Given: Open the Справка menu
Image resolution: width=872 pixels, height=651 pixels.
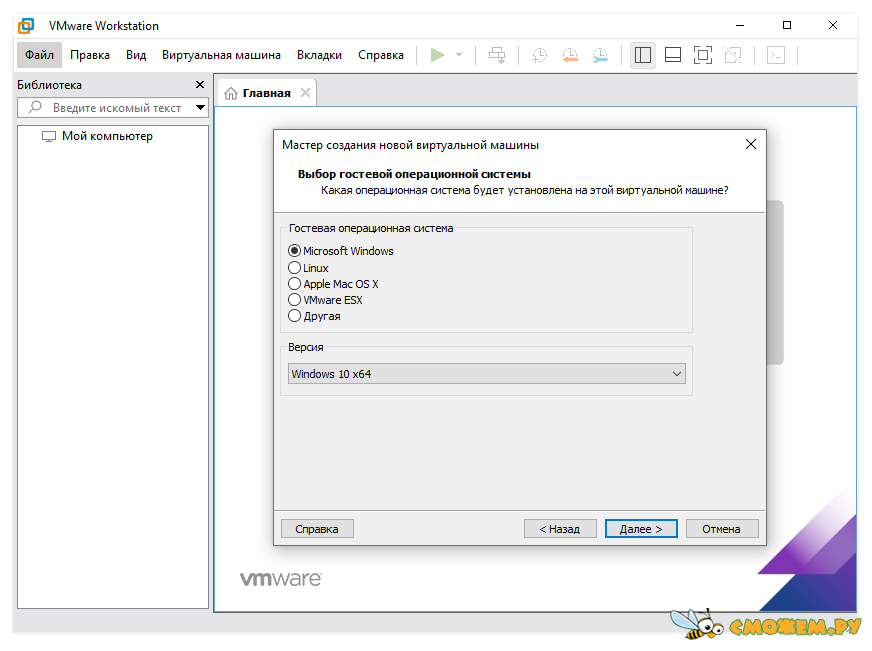Looking at the screenshot, I should pos(381,55).
